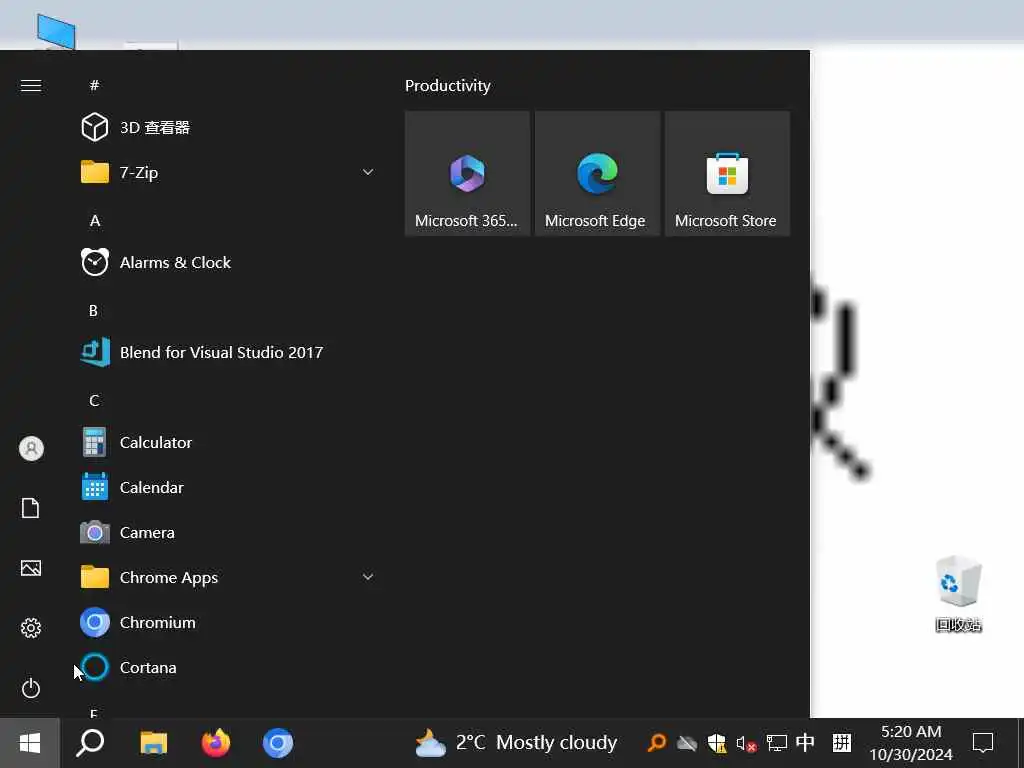
Task: Start the Camera app
Action: [x=228, y=533]
